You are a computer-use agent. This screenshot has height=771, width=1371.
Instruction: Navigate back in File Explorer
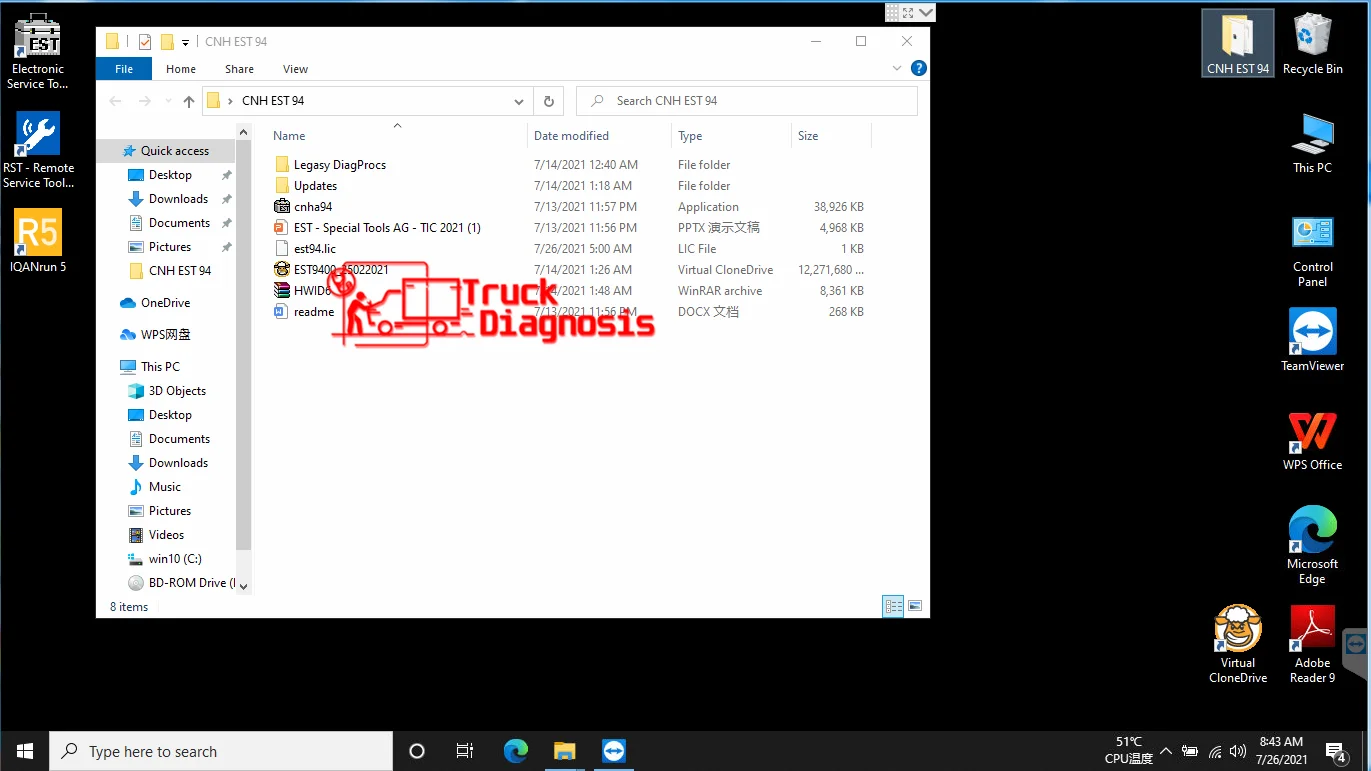pyautogui.click(x=116, y=101)
